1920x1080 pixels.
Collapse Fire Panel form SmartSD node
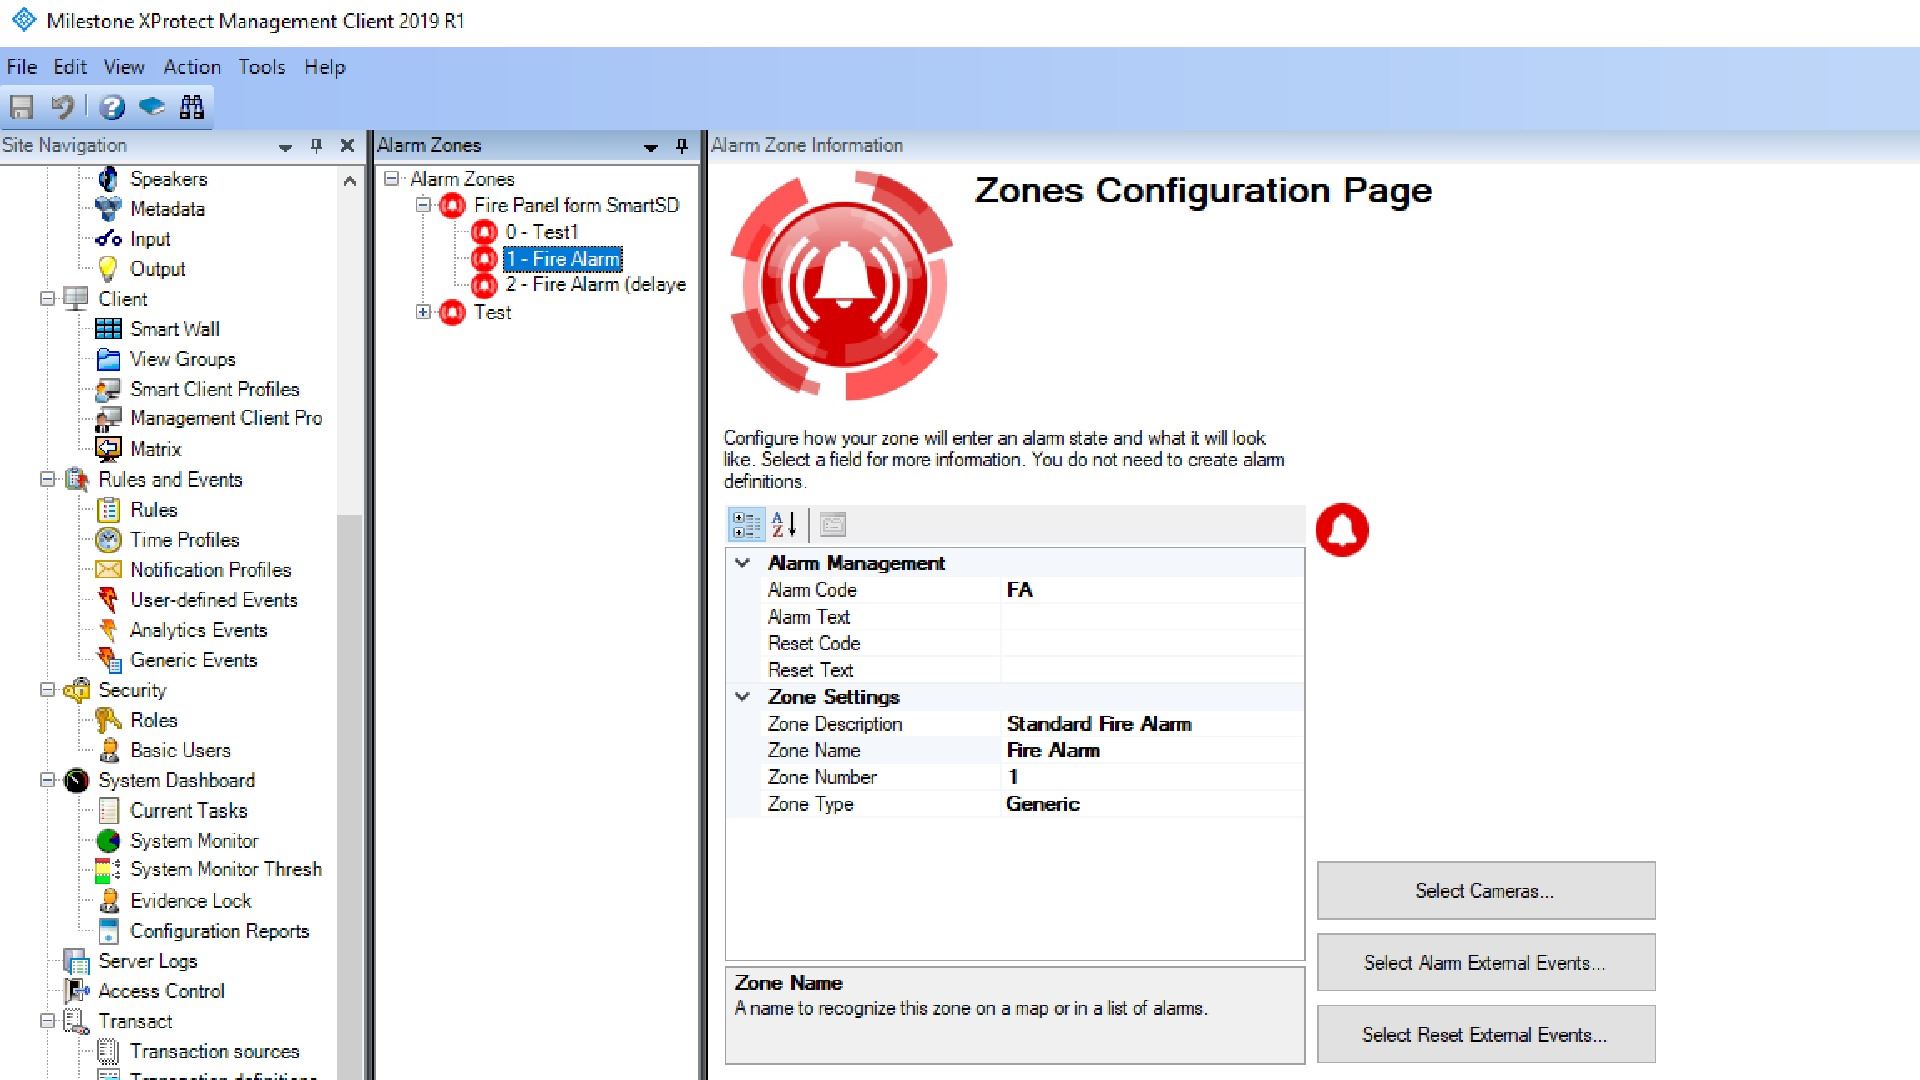423,205
